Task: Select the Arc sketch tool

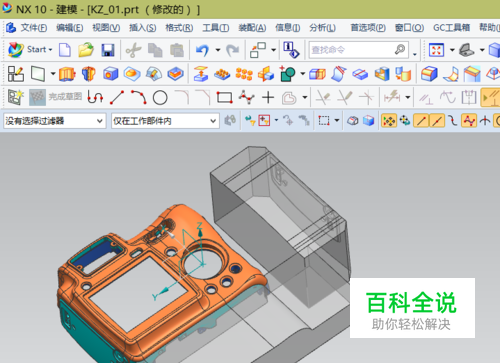Action: pyautogui.click(x=139, y=98)
